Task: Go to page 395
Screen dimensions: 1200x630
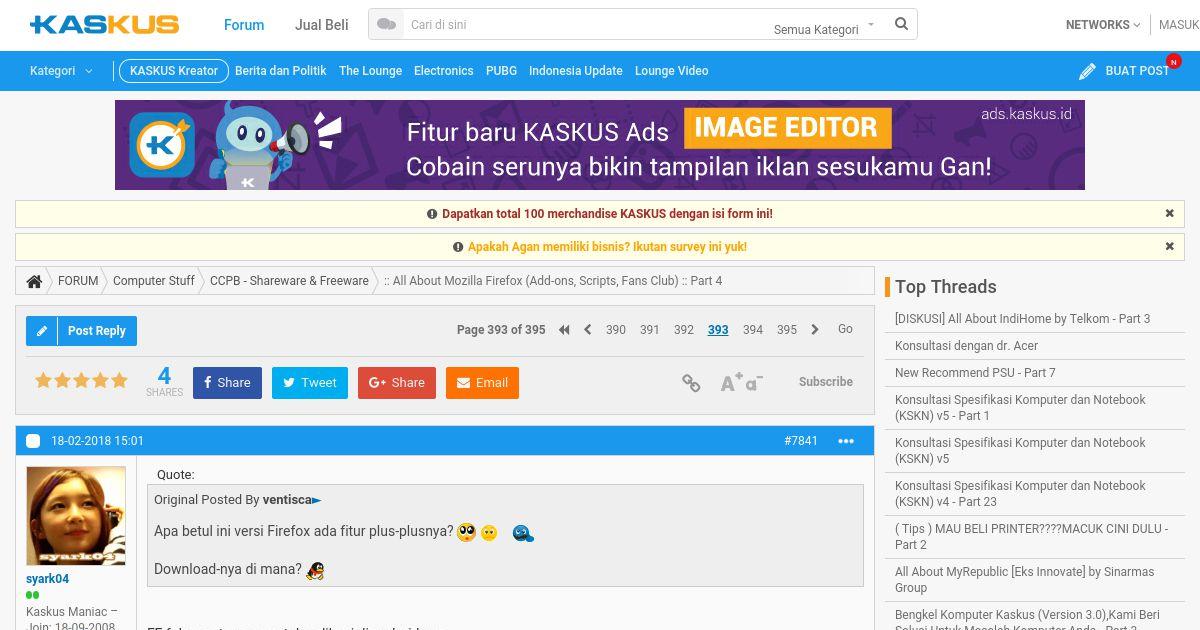Action: [x=787, y=330]
